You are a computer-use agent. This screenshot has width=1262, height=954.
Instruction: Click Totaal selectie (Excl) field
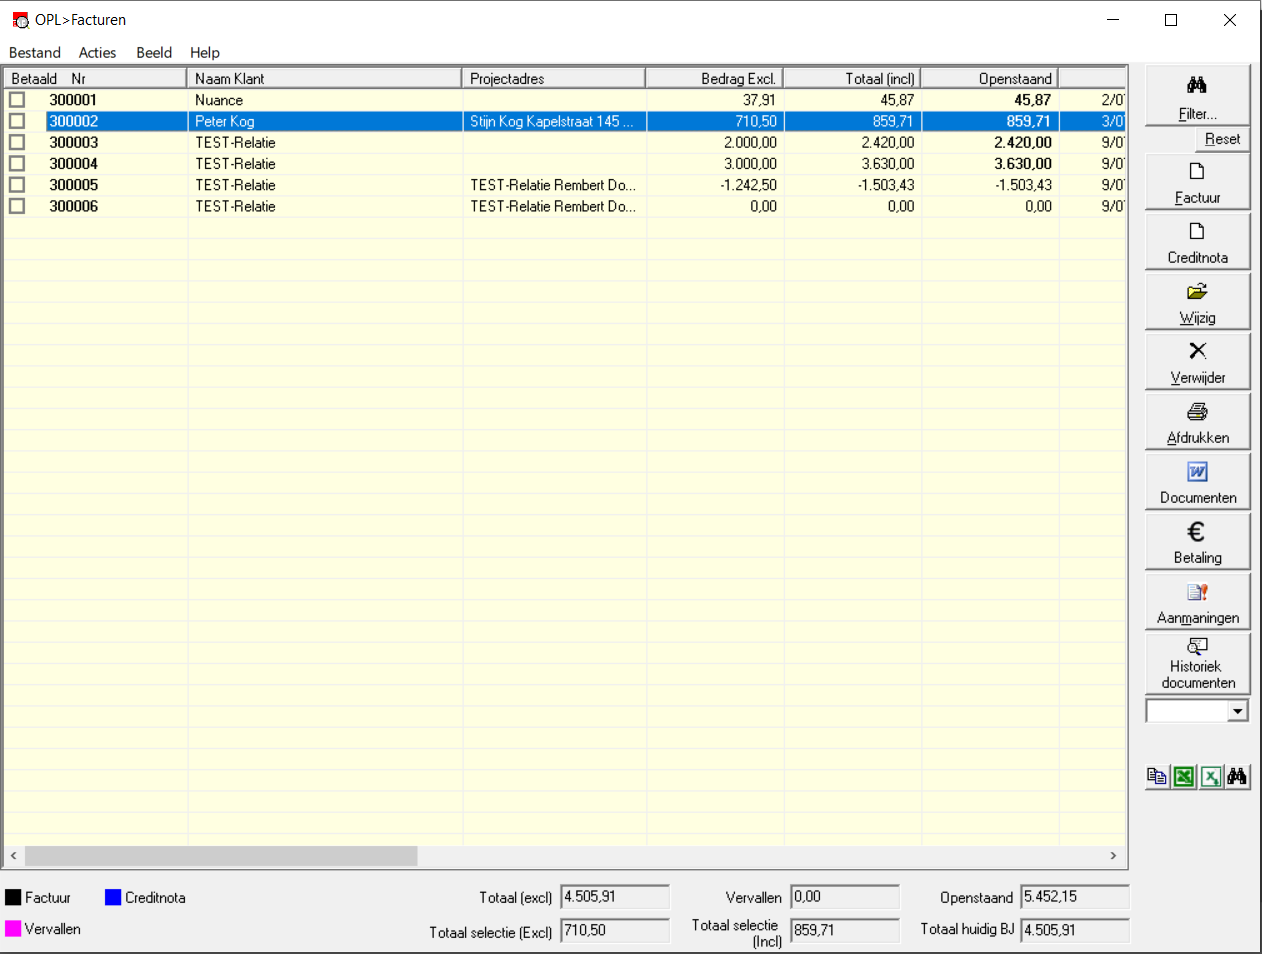tap(615, 930)
